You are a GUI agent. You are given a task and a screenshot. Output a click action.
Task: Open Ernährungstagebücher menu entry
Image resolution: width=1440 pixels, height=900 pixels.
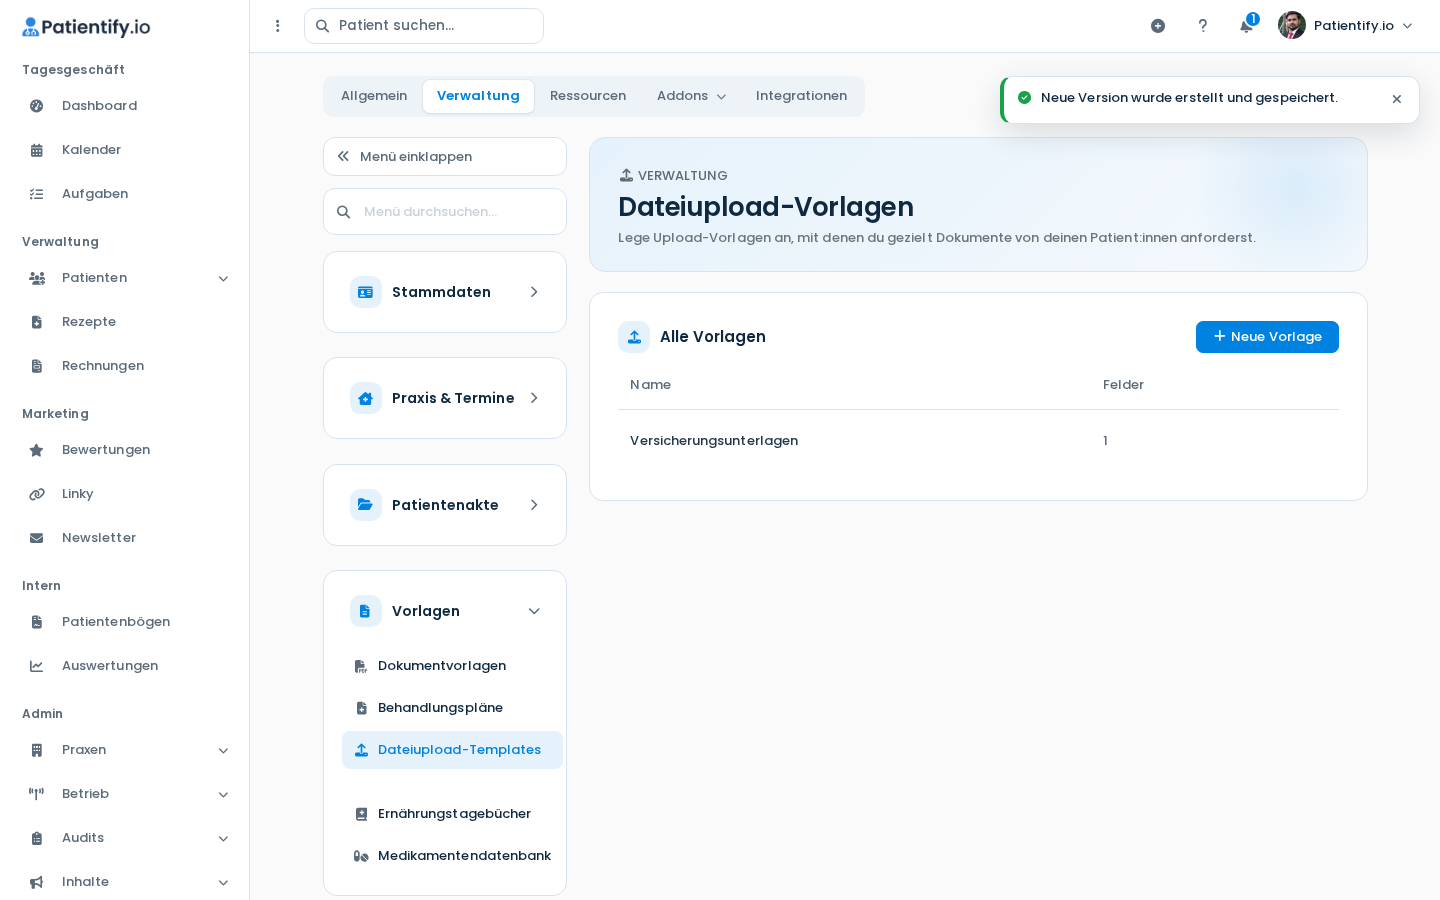point(452,814)
